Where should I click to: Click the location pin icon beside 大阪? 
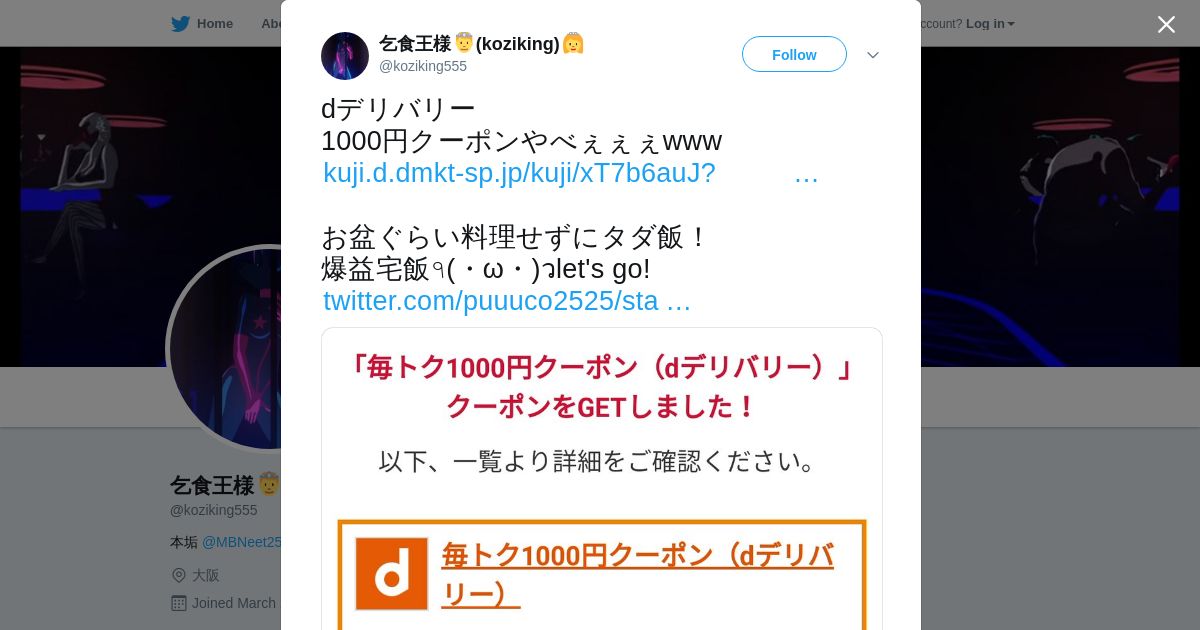pyautogui.click(x=179, y=575)
